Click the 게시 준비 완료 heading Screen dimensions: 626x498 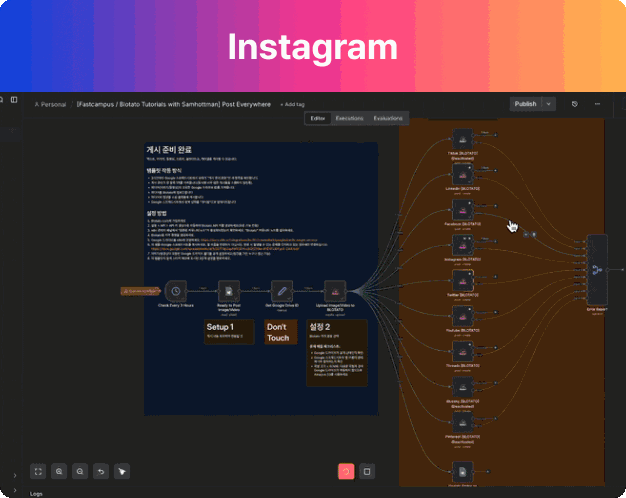pos(169,150)
